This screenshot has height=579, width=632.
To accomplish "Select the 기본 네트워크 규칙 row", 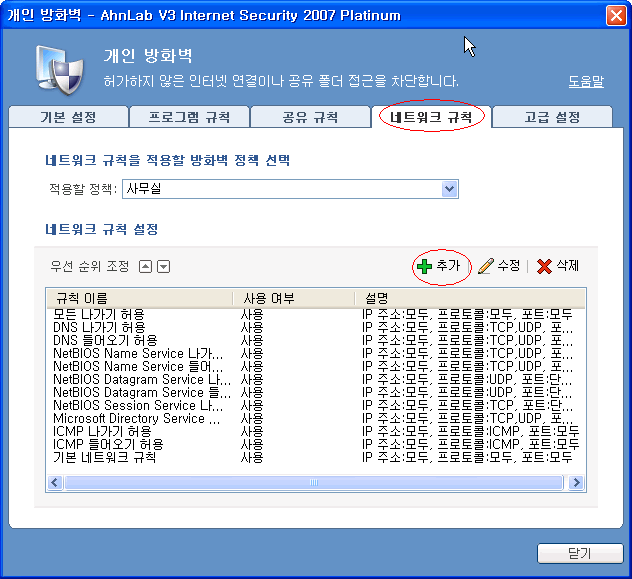I will coord(104,457).
